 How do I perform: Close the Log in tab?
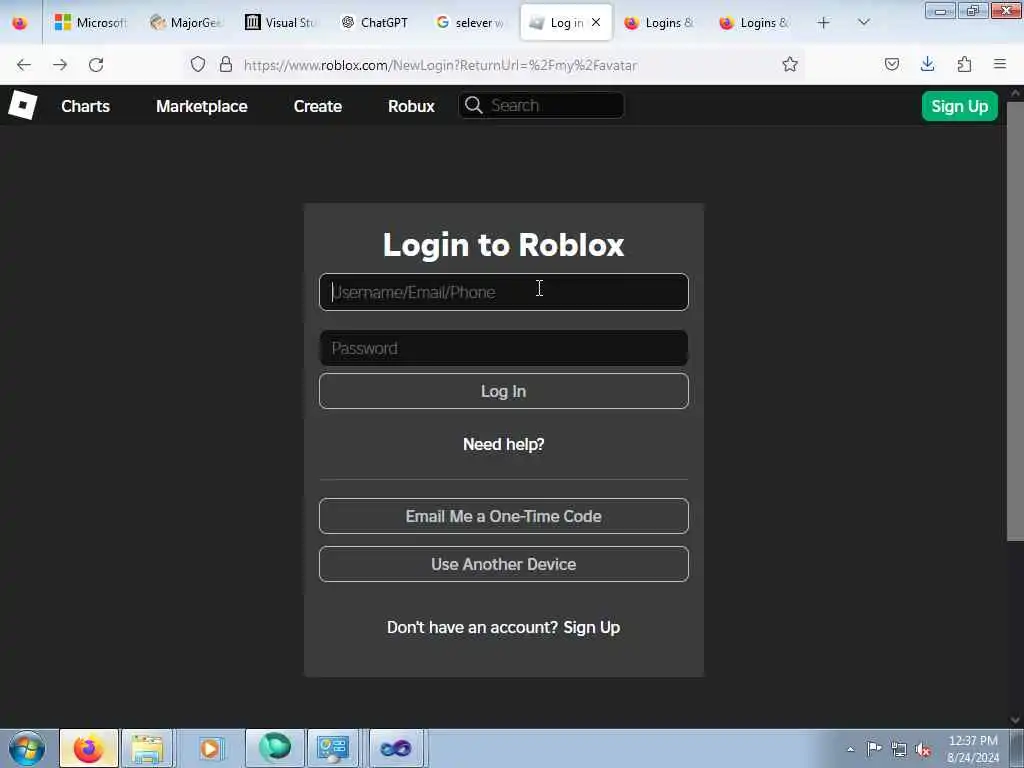pos(596,22)
